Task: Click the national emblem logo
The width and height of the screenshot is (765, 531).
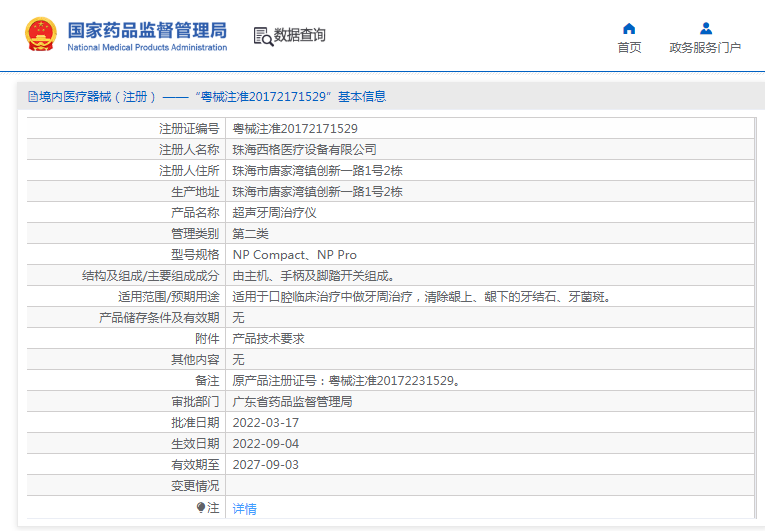Action: click(41, 34)
